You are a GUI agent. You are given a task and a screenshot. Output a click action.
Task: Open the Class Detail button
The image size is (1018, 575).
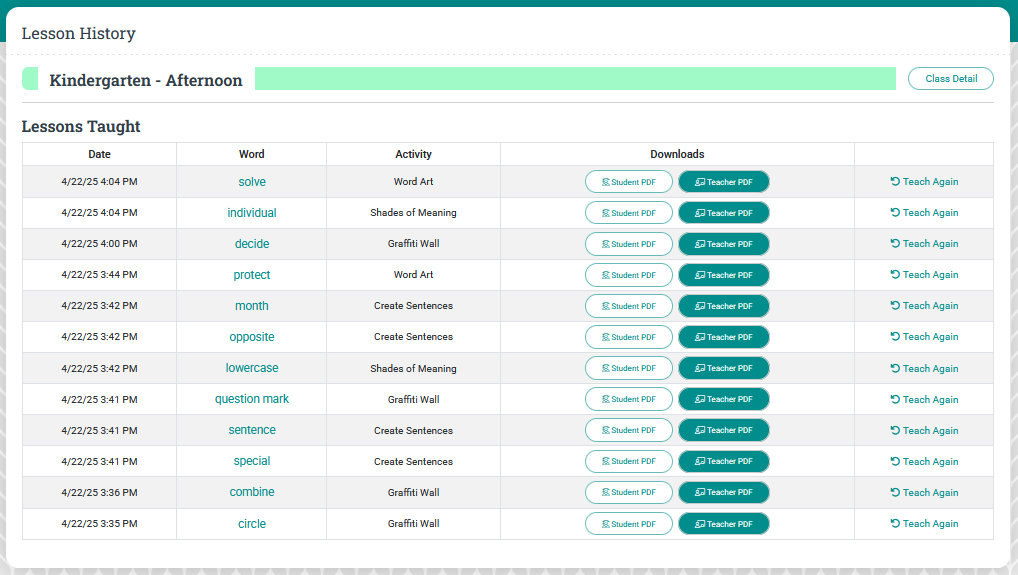click(950, 79)
